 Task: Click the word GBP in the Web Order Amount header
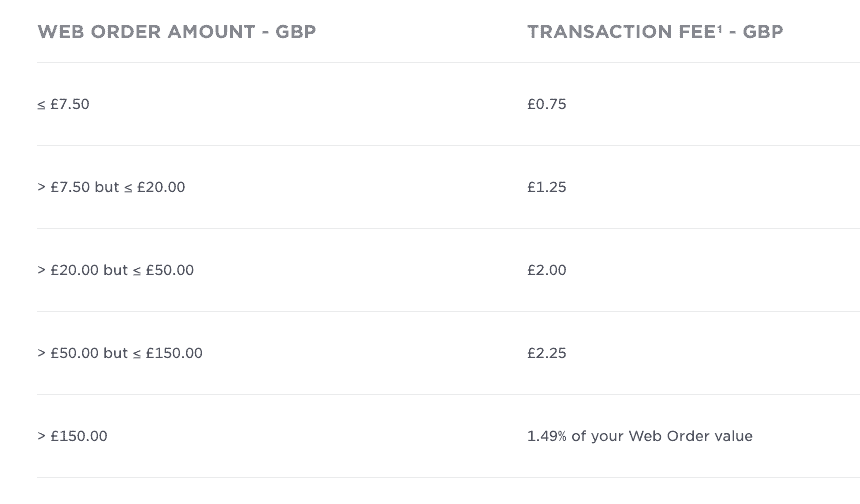pyautogui.click(x=296, y=32)
